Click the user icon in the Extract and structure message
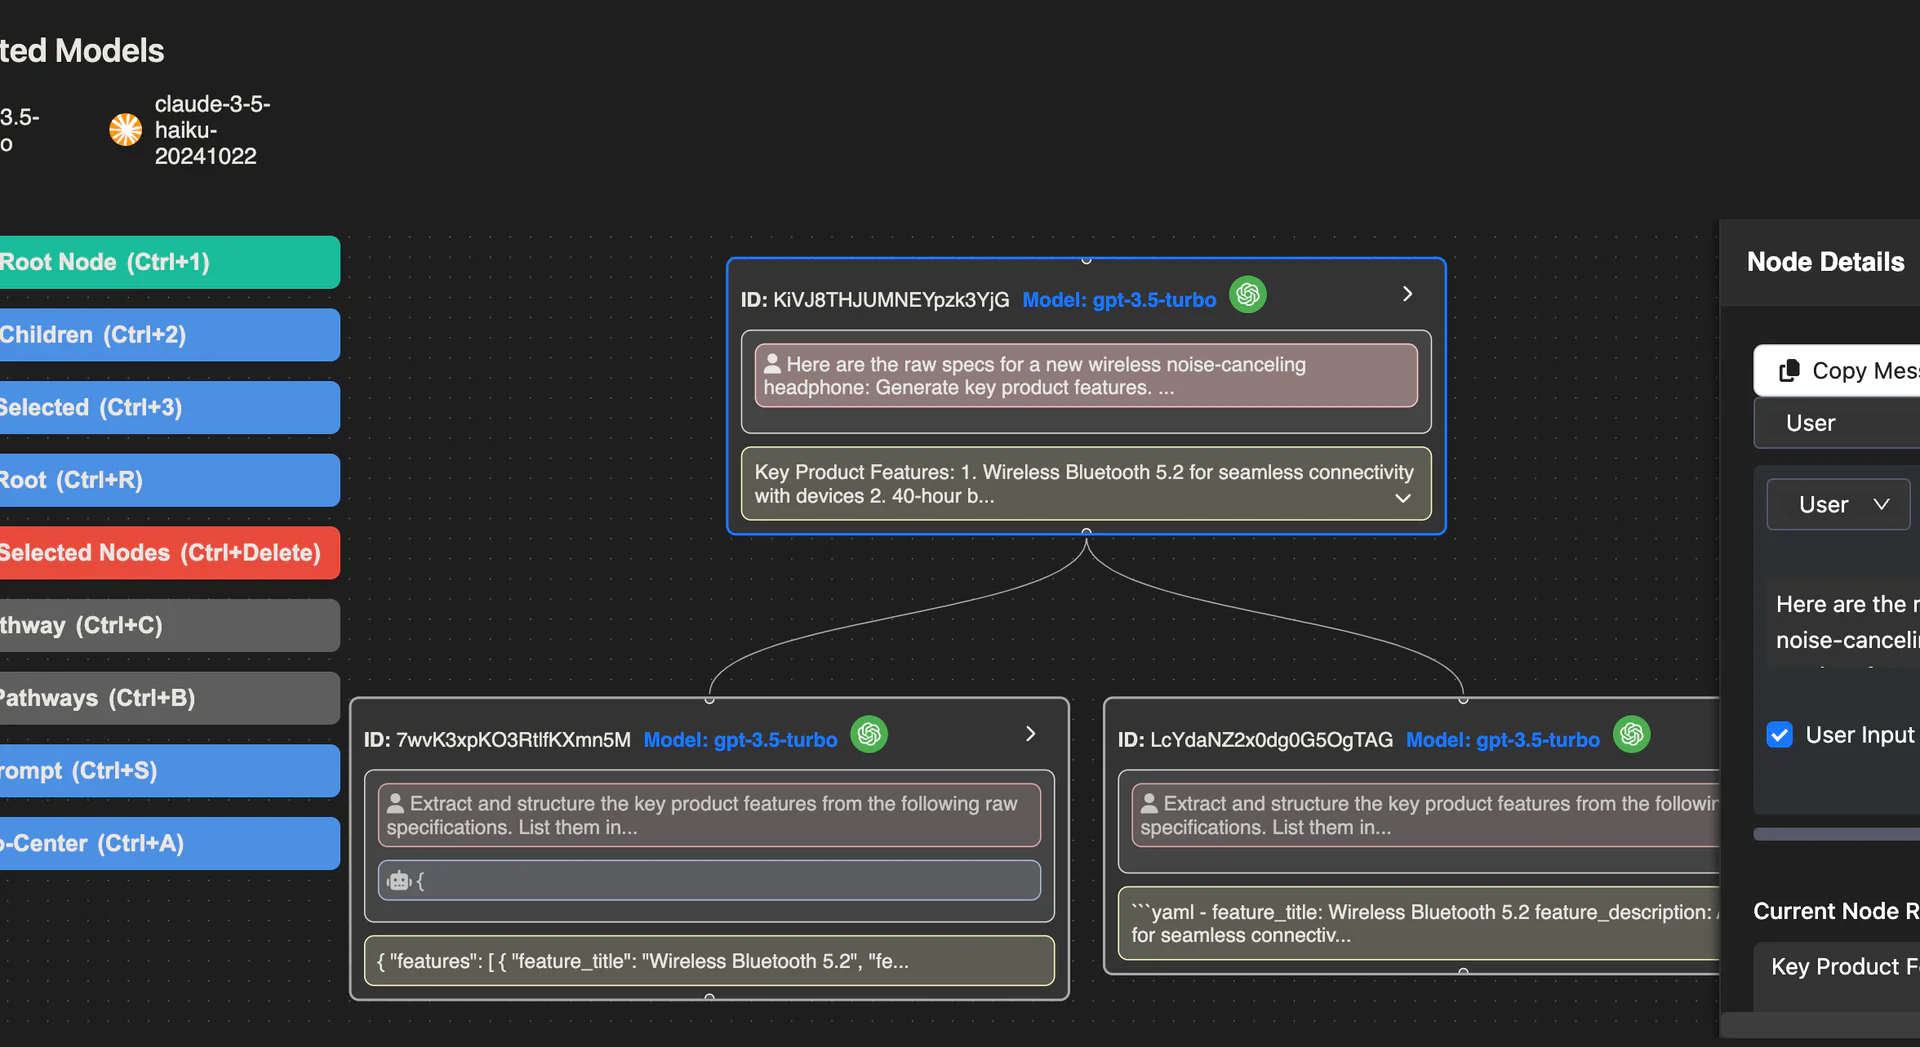This screenshot has width=1920, height=1047. [395, 801]
